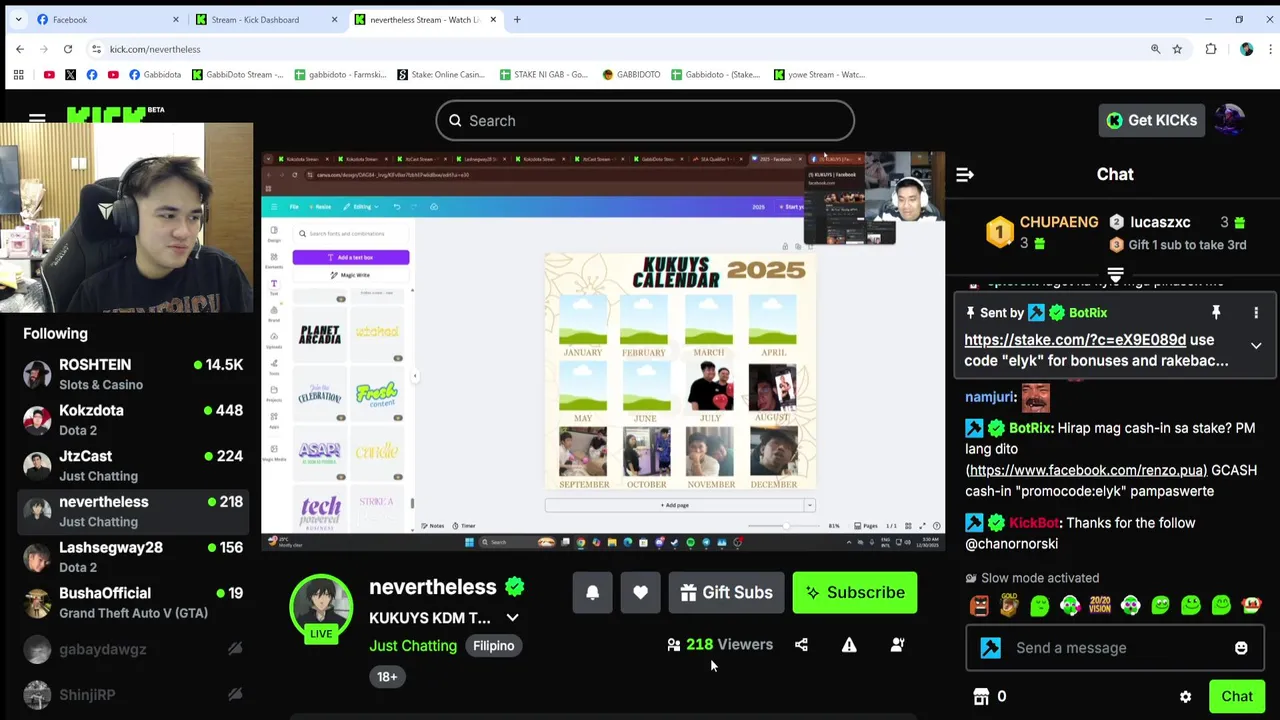
Task: Click the Filipino language tag
Action: [x=493, y=646]
